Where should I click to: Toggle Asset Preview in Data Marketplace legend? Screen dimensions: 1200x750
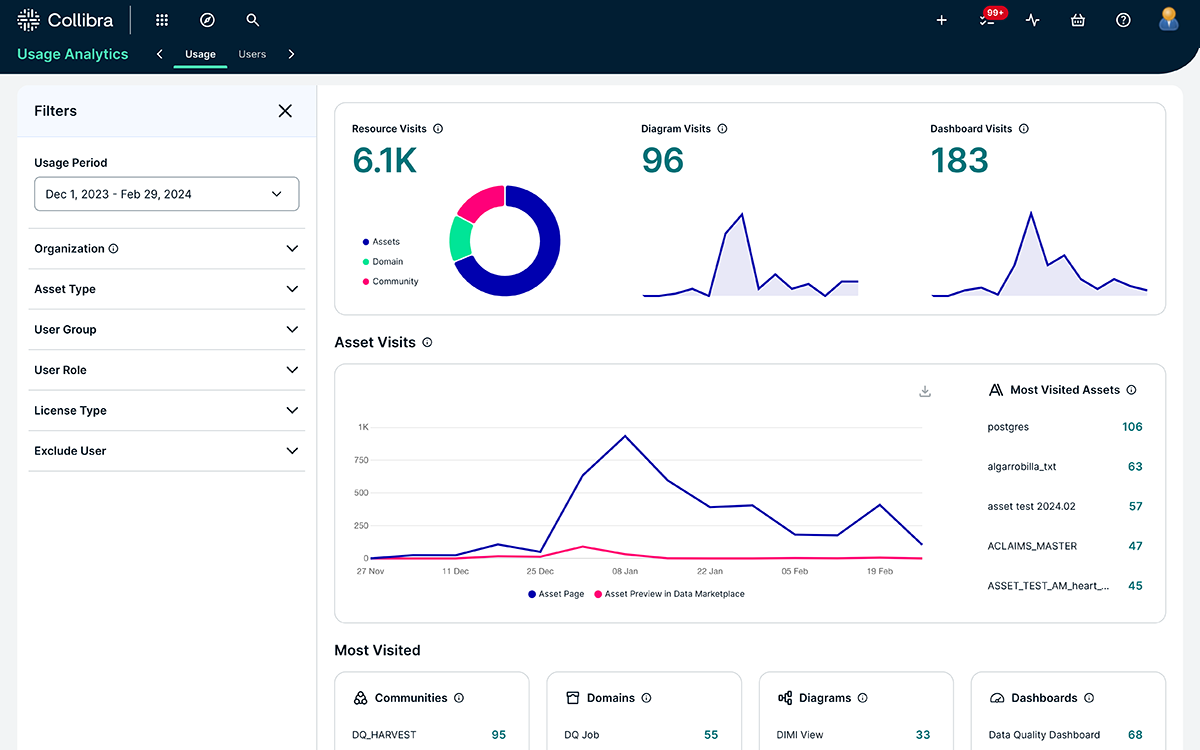pyautogui.click(x=670, y=594)
